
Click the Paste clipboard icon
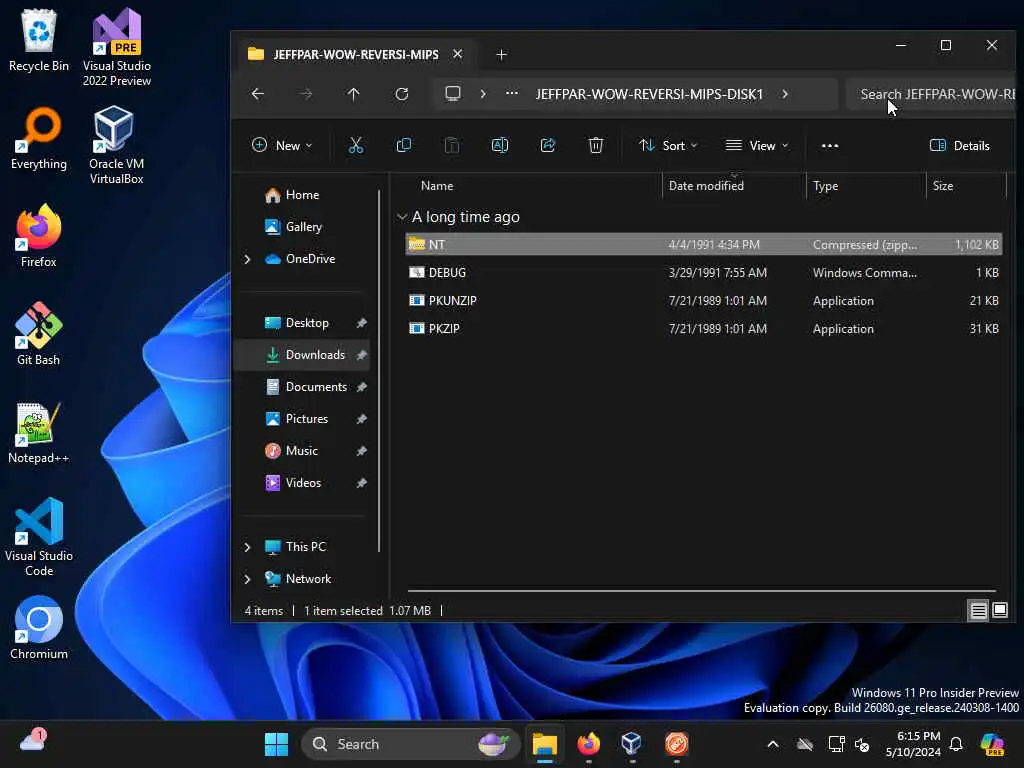[452, 146]
